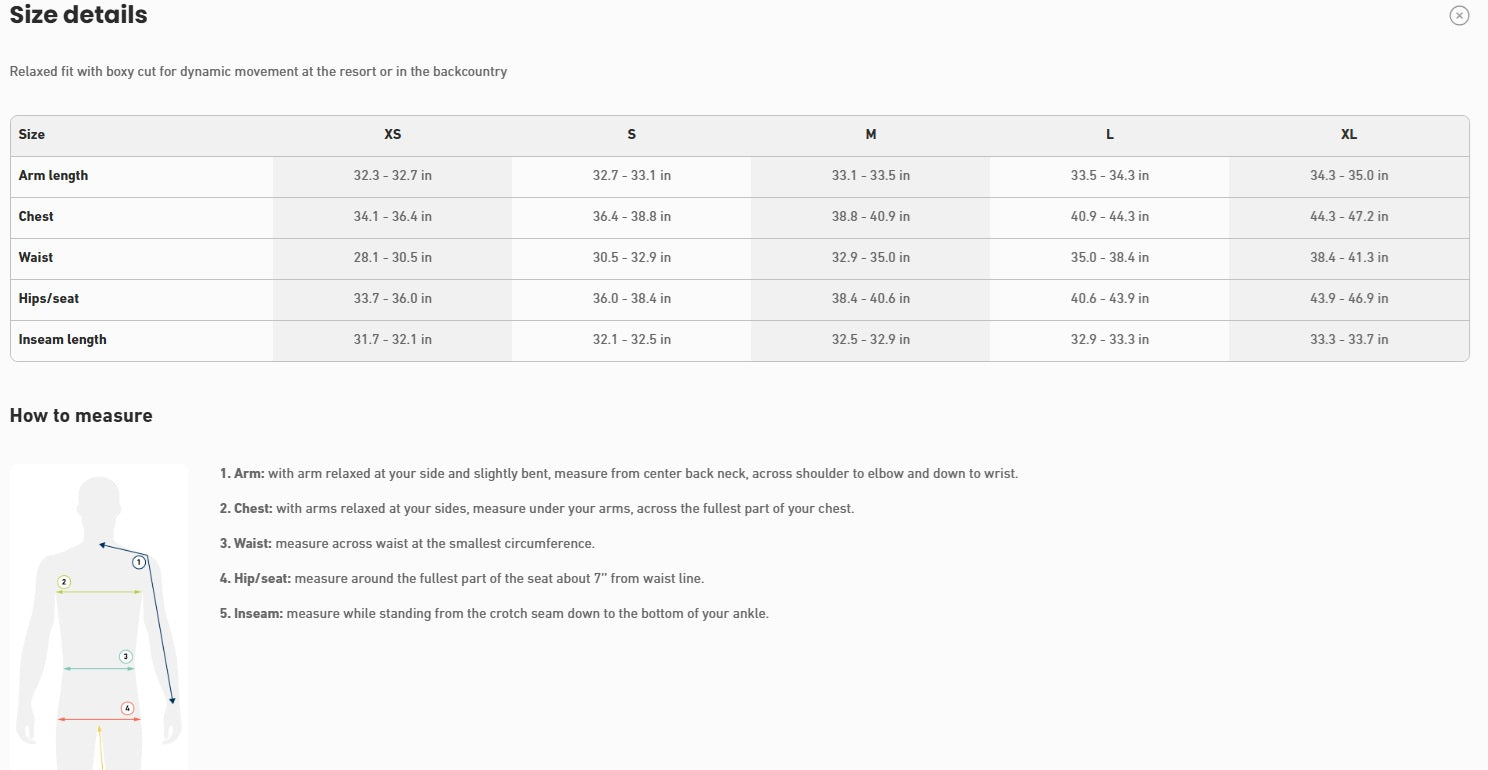Click the Waist row label
The height and width of the screenshot is (770, 1488).
click(36, 258)
